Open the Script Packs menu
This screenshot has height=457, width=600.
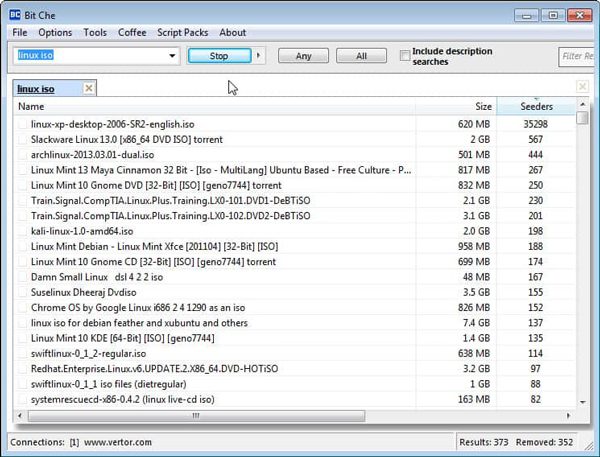pyautogui.click(x=182, y=33)
